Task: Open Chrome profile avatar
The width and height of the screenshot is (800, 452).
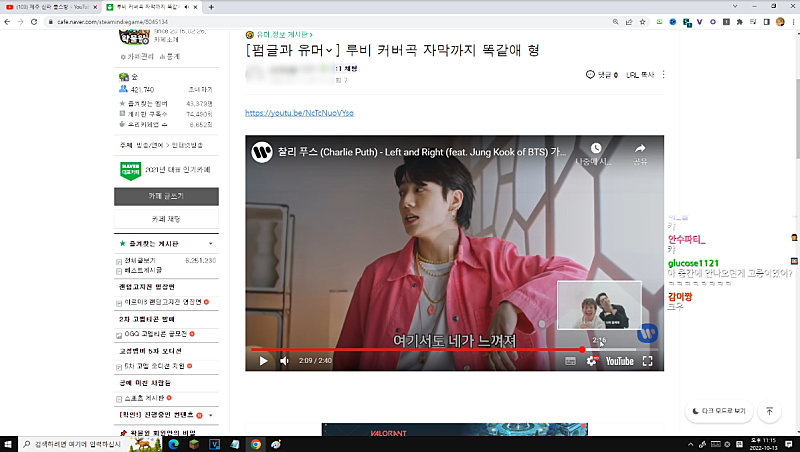Action: tap(780, 22)
